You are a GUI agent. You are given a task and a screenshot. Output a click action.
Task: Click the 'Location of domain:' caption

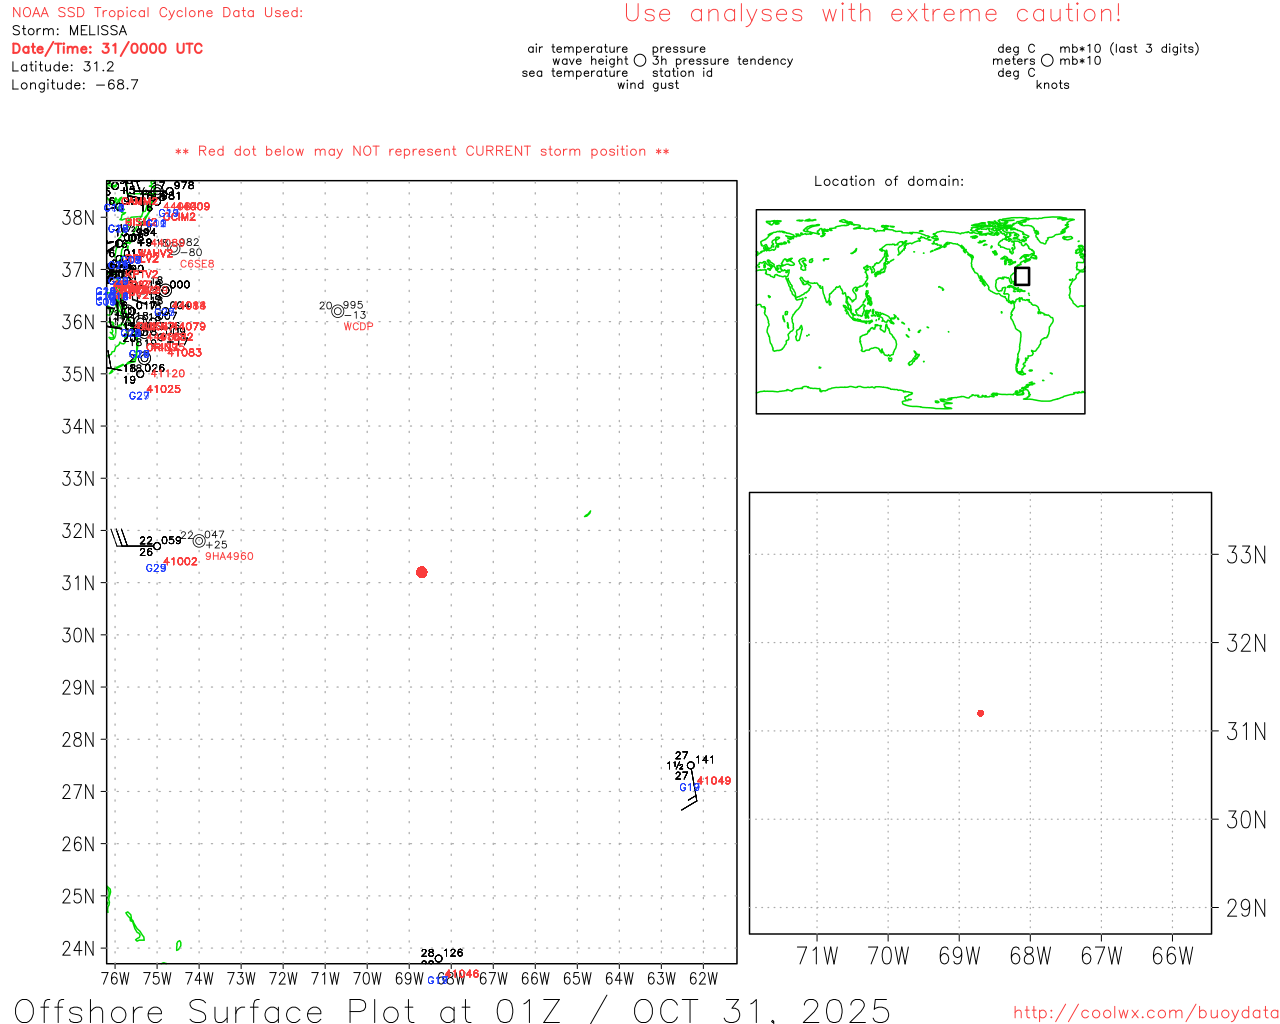[x=889, y=181]
